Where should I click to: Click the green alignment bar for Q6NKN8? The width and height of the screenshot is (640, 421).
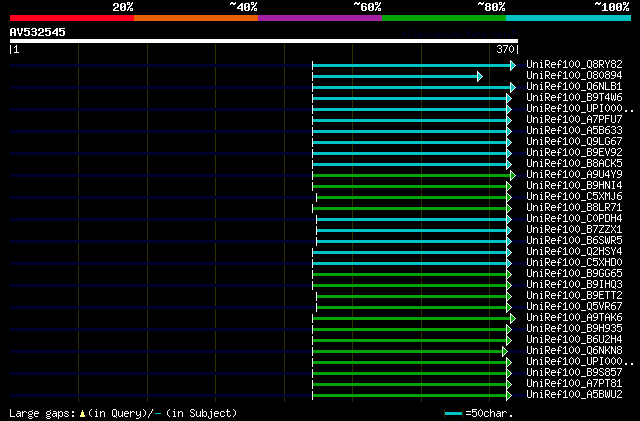click(410, 352)
